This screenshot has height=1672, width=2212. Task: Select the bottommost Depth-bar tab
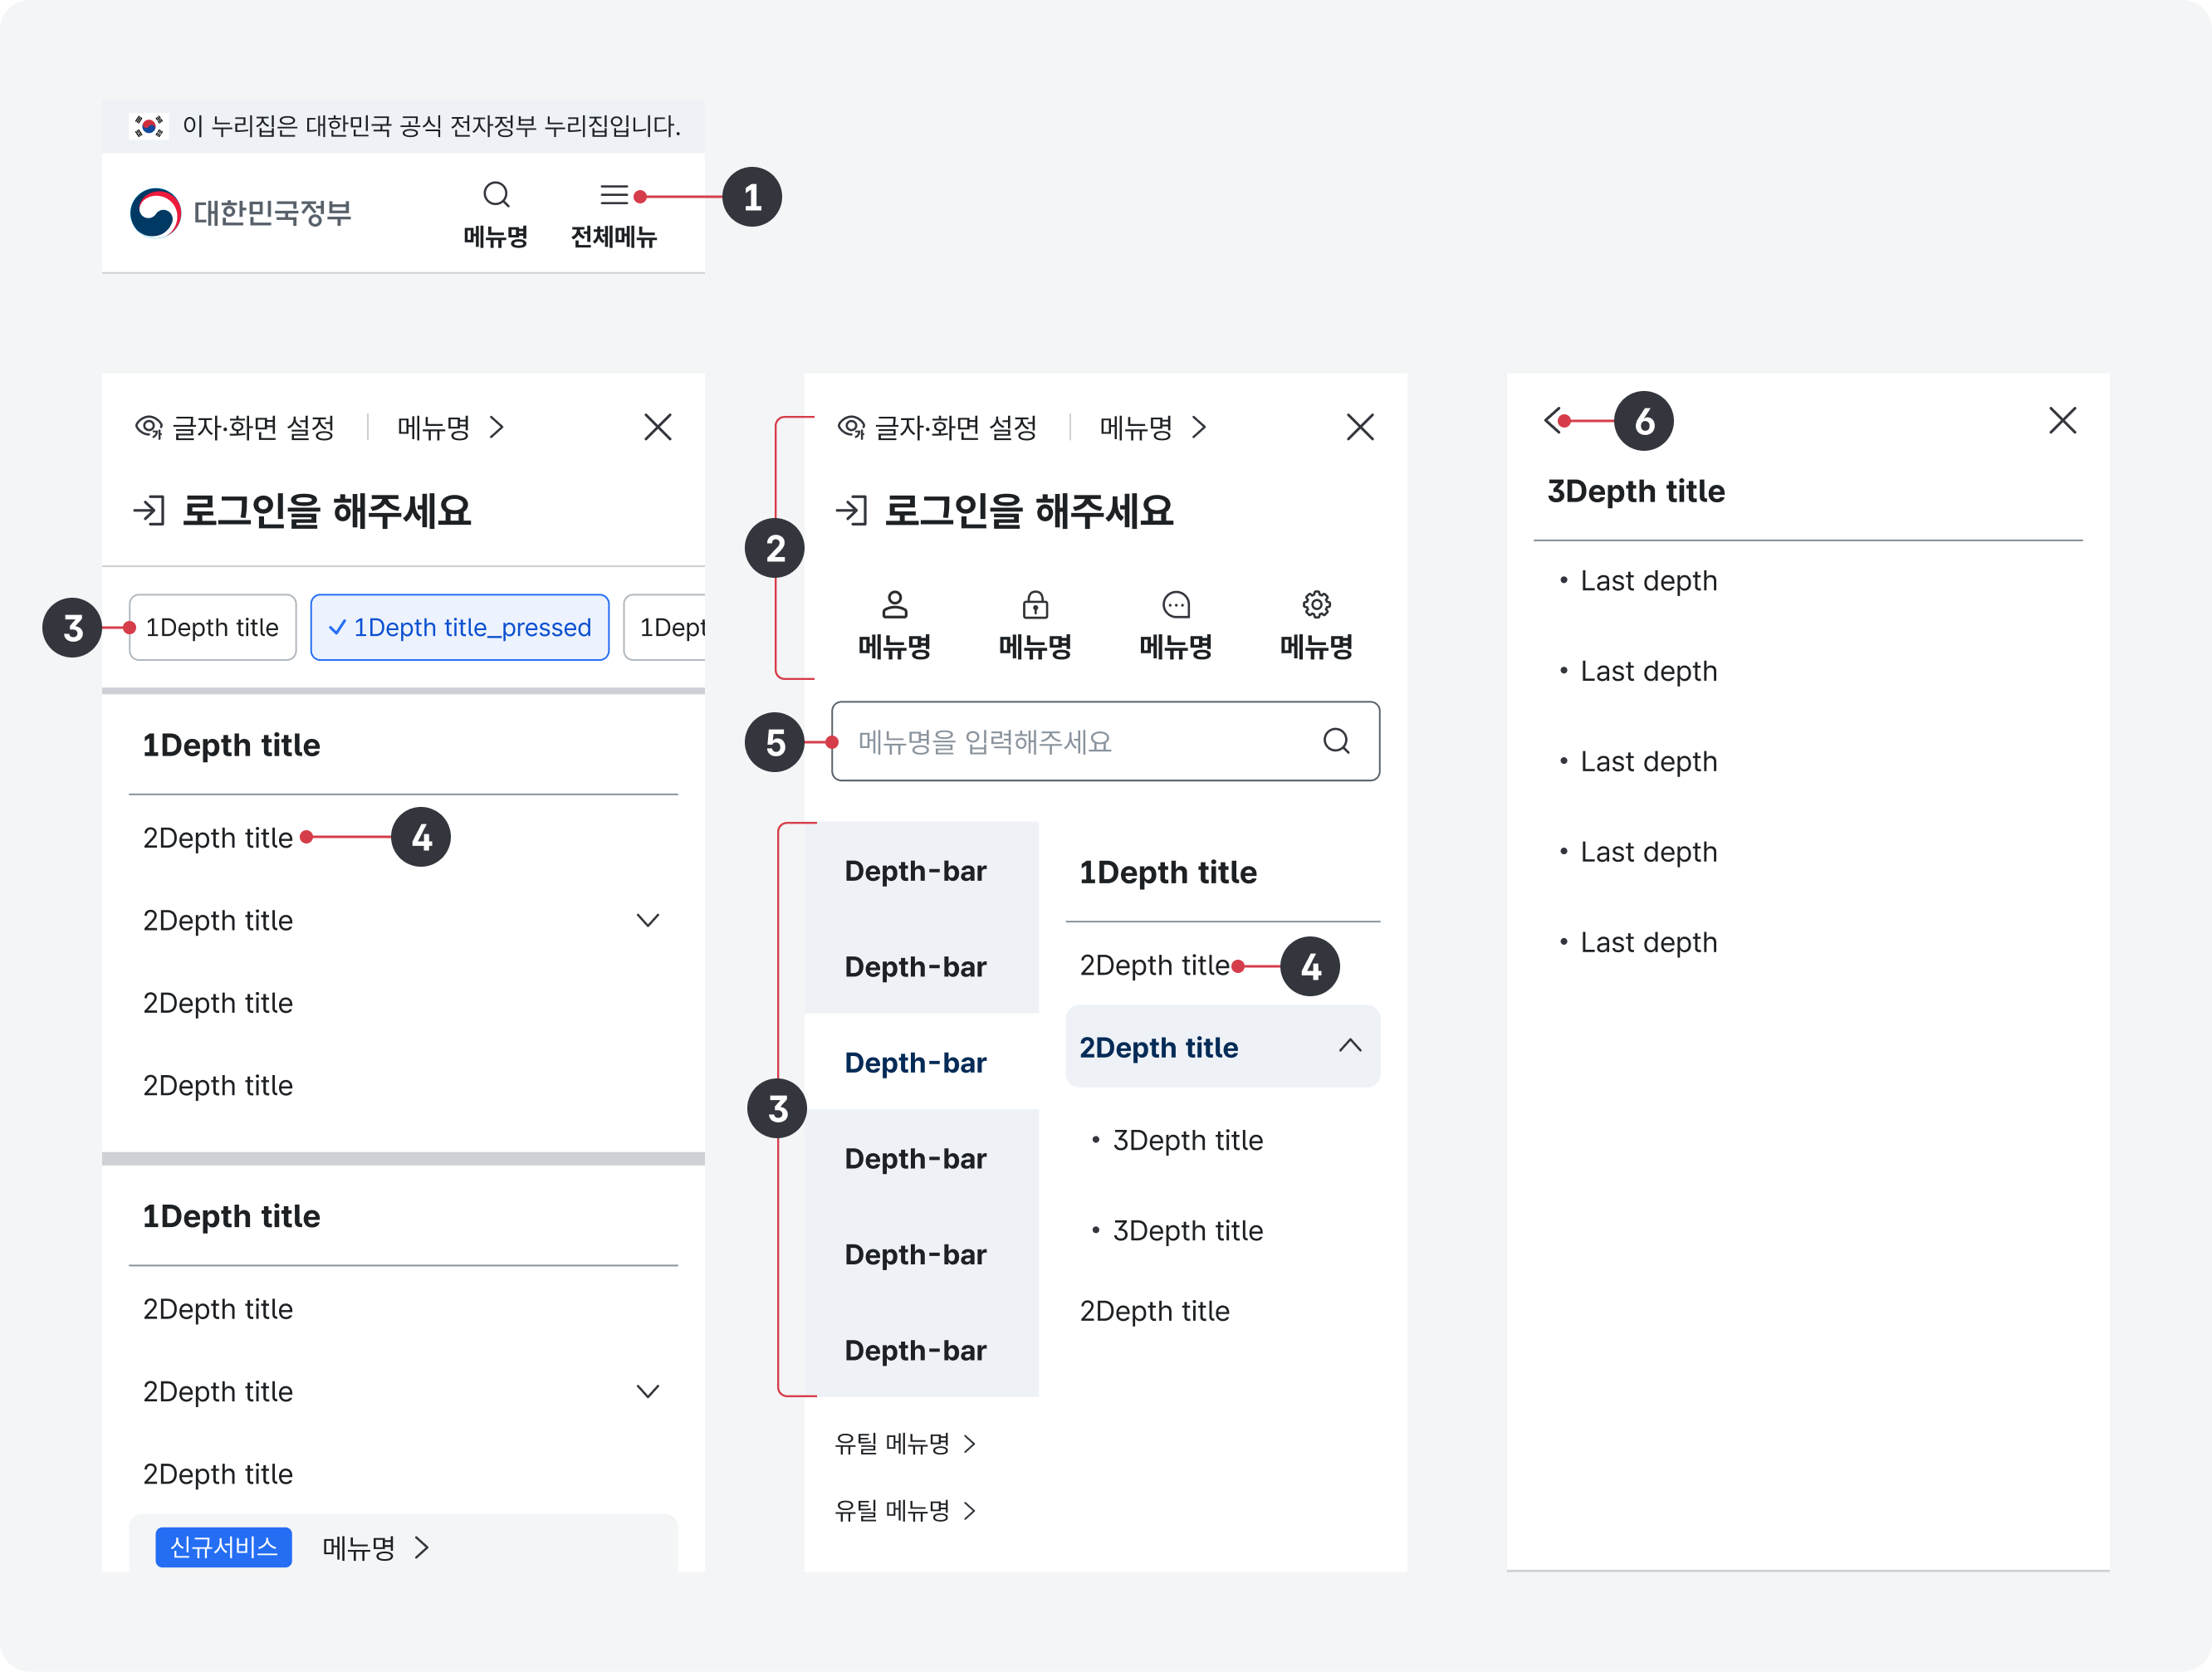922,1350
